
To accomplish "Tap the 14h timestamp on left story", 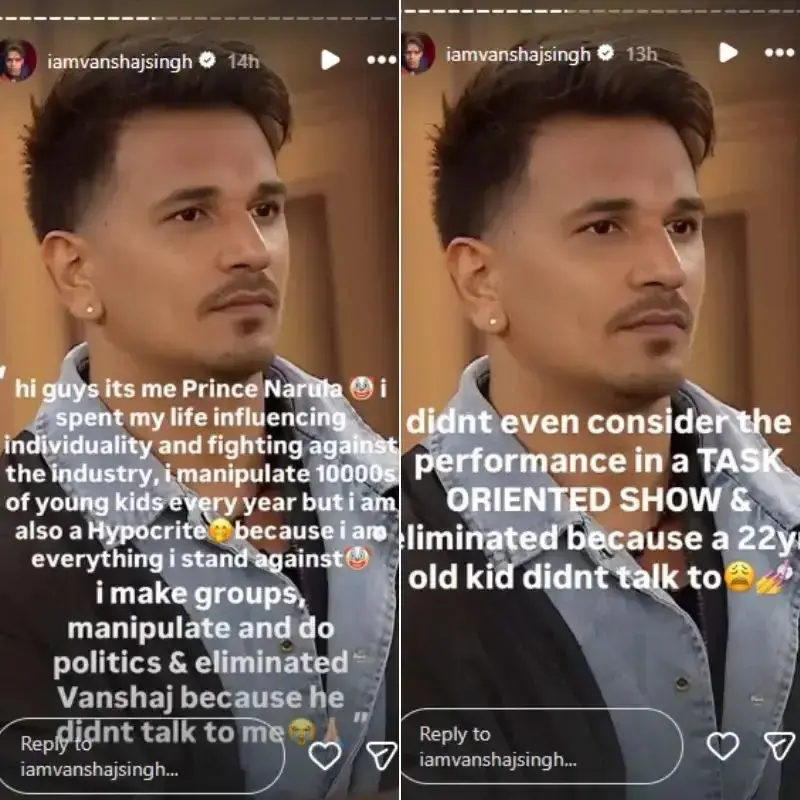I will [243, 61].
